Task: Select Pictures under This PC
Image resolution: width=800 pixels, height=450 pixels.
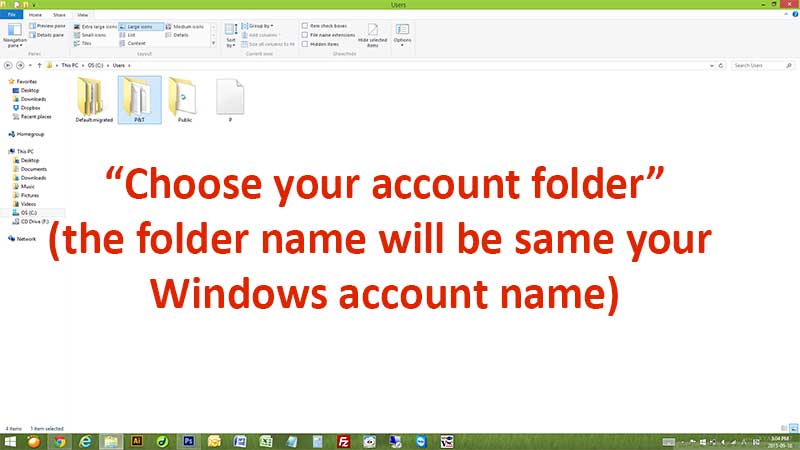Action: (26, 195)
